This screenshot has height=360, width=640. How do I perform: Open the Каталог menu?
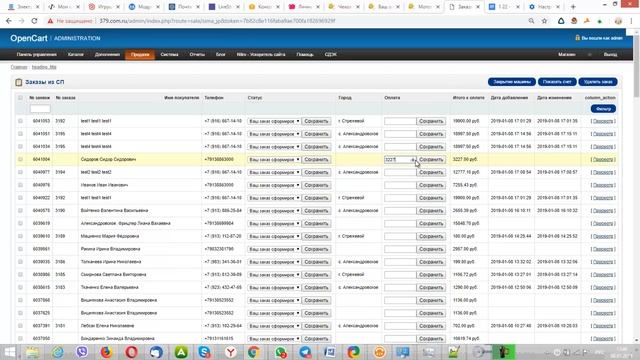tap(76, 54)
